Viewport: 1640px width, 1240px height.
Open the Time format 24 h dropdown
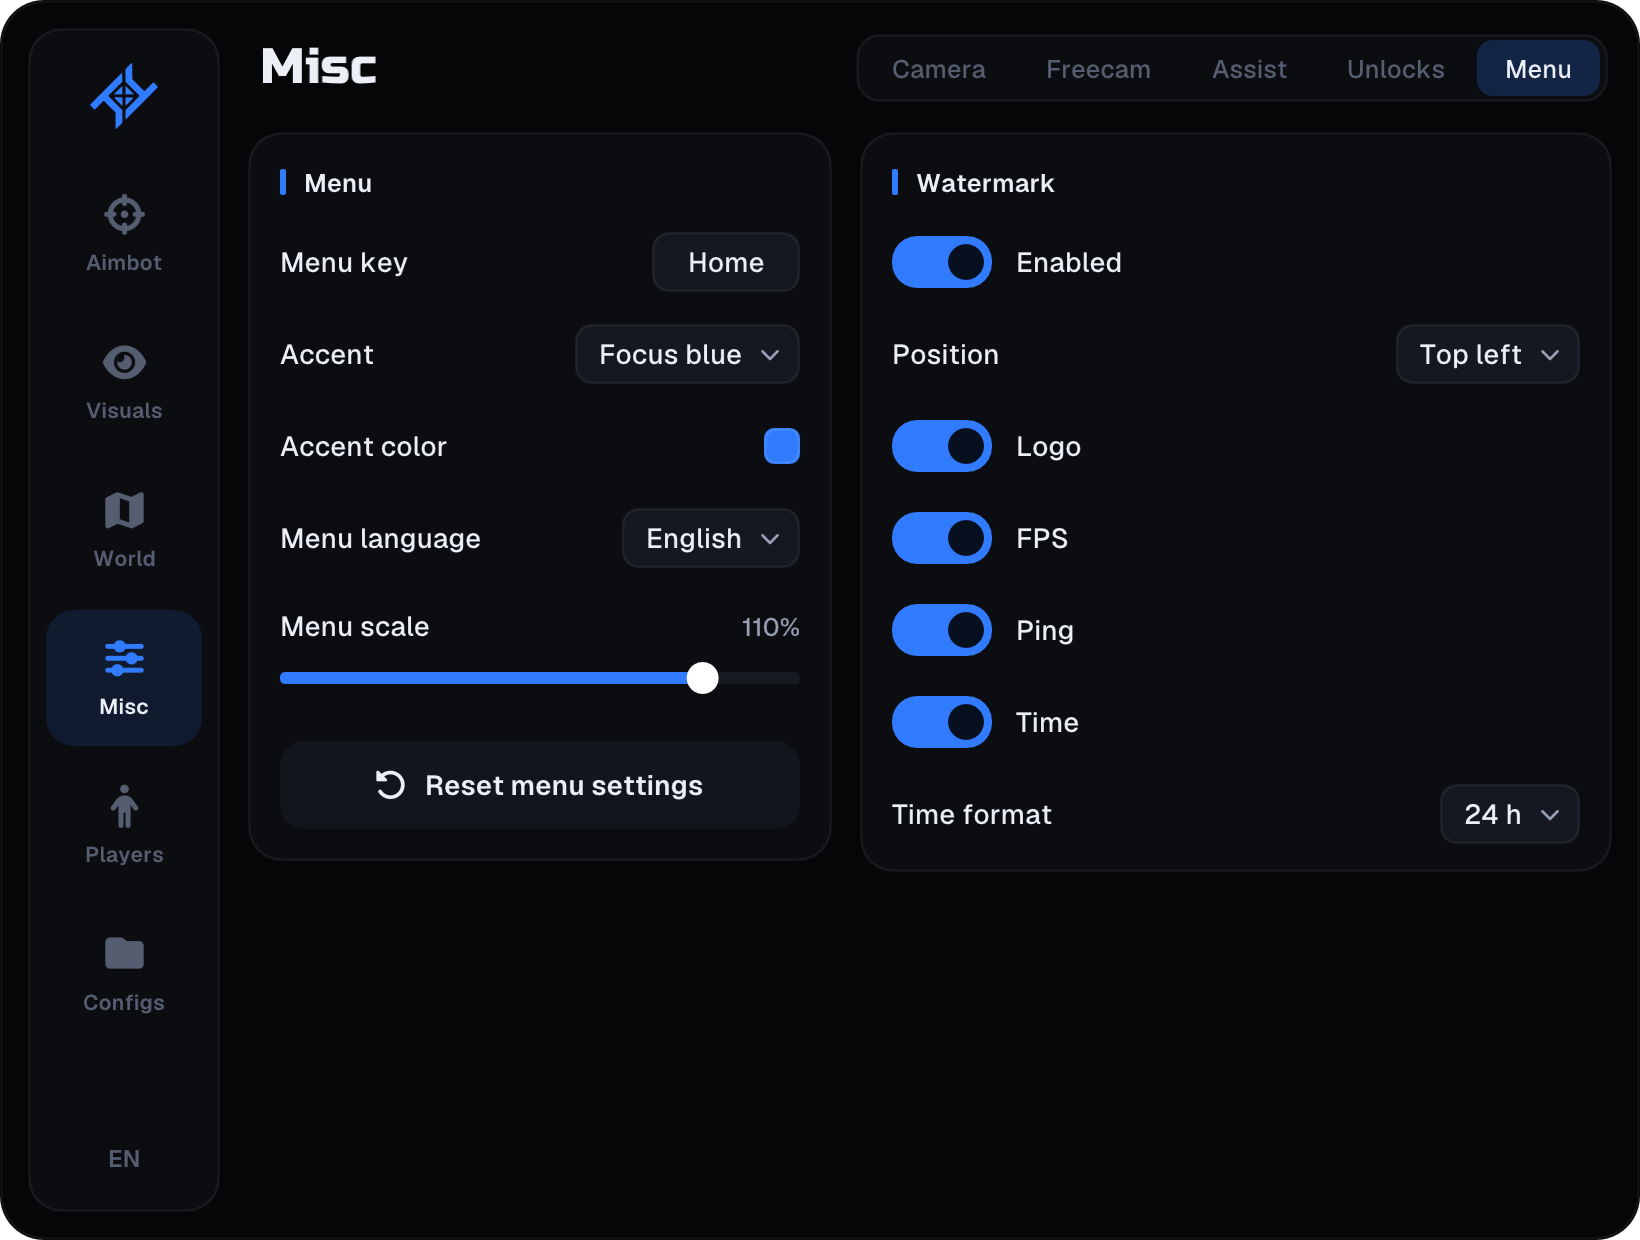click(x=1509, y=814)
